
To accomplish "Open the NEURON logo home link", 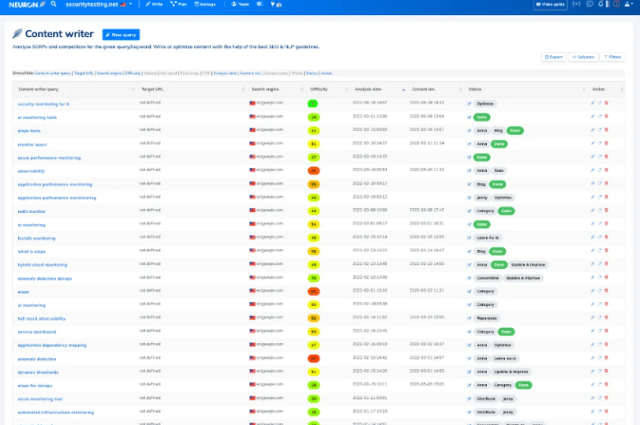I will point(22,5).
